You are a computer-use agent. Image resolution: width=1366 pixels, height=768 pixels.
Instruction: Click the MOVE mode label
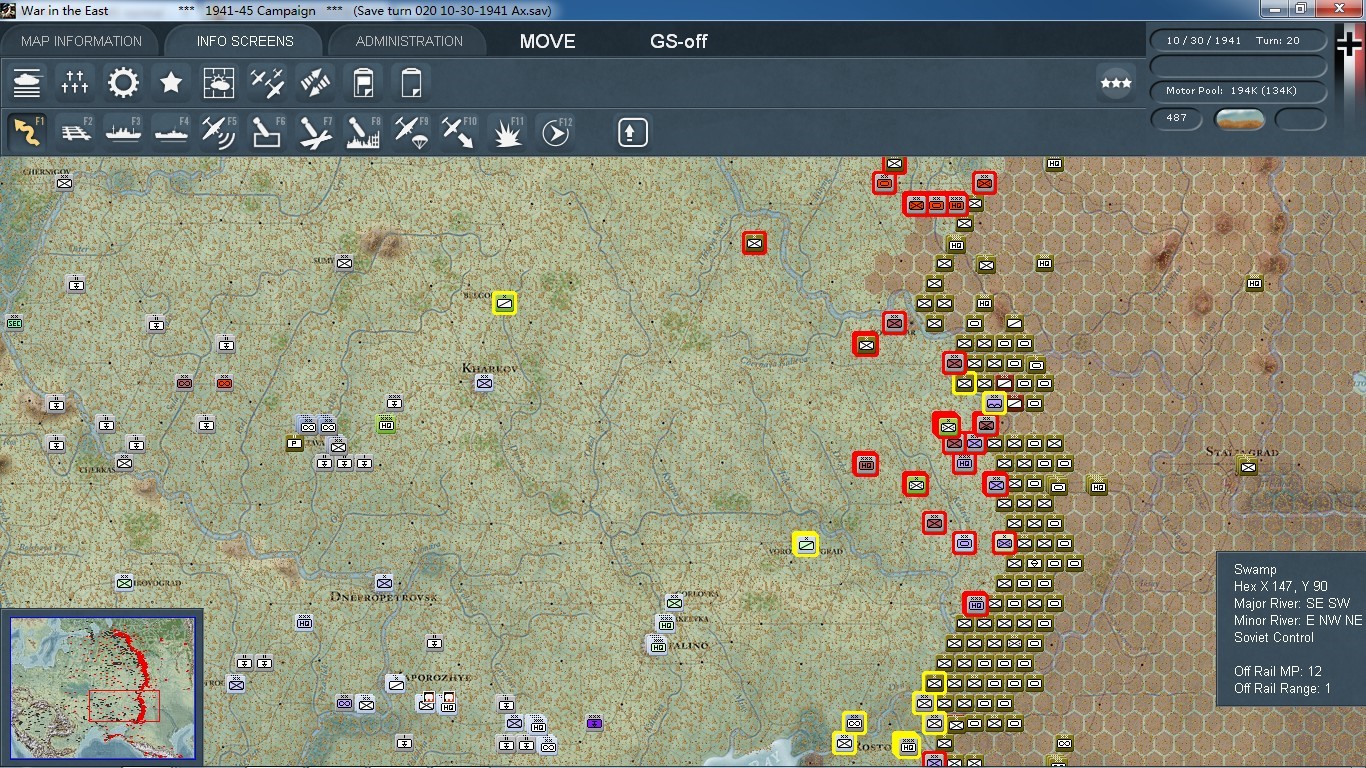[548, 42]
